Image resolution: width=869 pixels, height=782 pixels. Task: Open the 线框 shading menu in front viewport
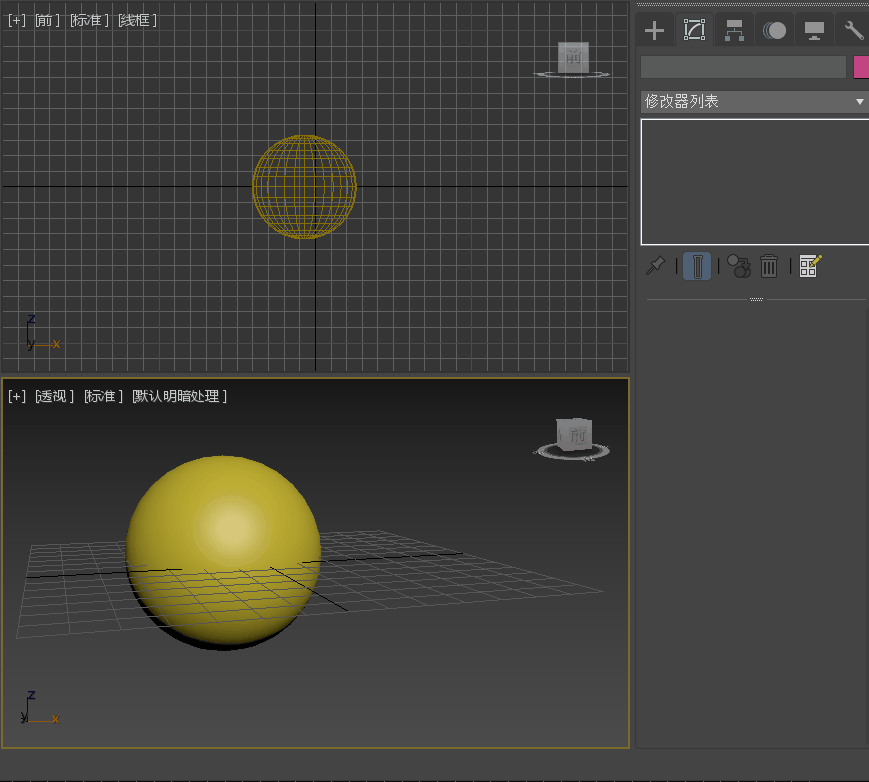(x=137, y=20)
